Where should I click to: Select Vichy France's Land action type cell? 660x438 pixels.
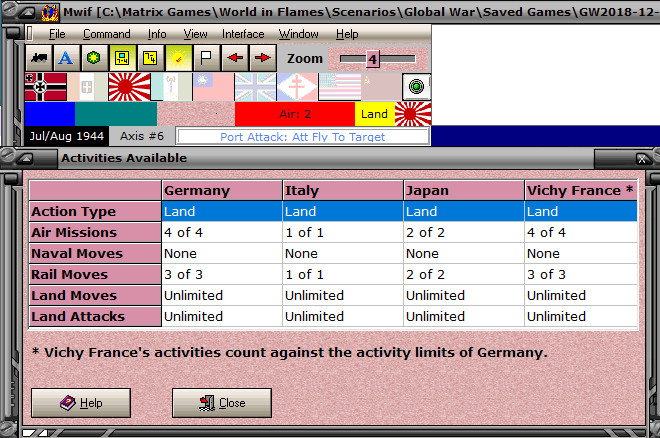pyautogui.click(x=581, y=211)
